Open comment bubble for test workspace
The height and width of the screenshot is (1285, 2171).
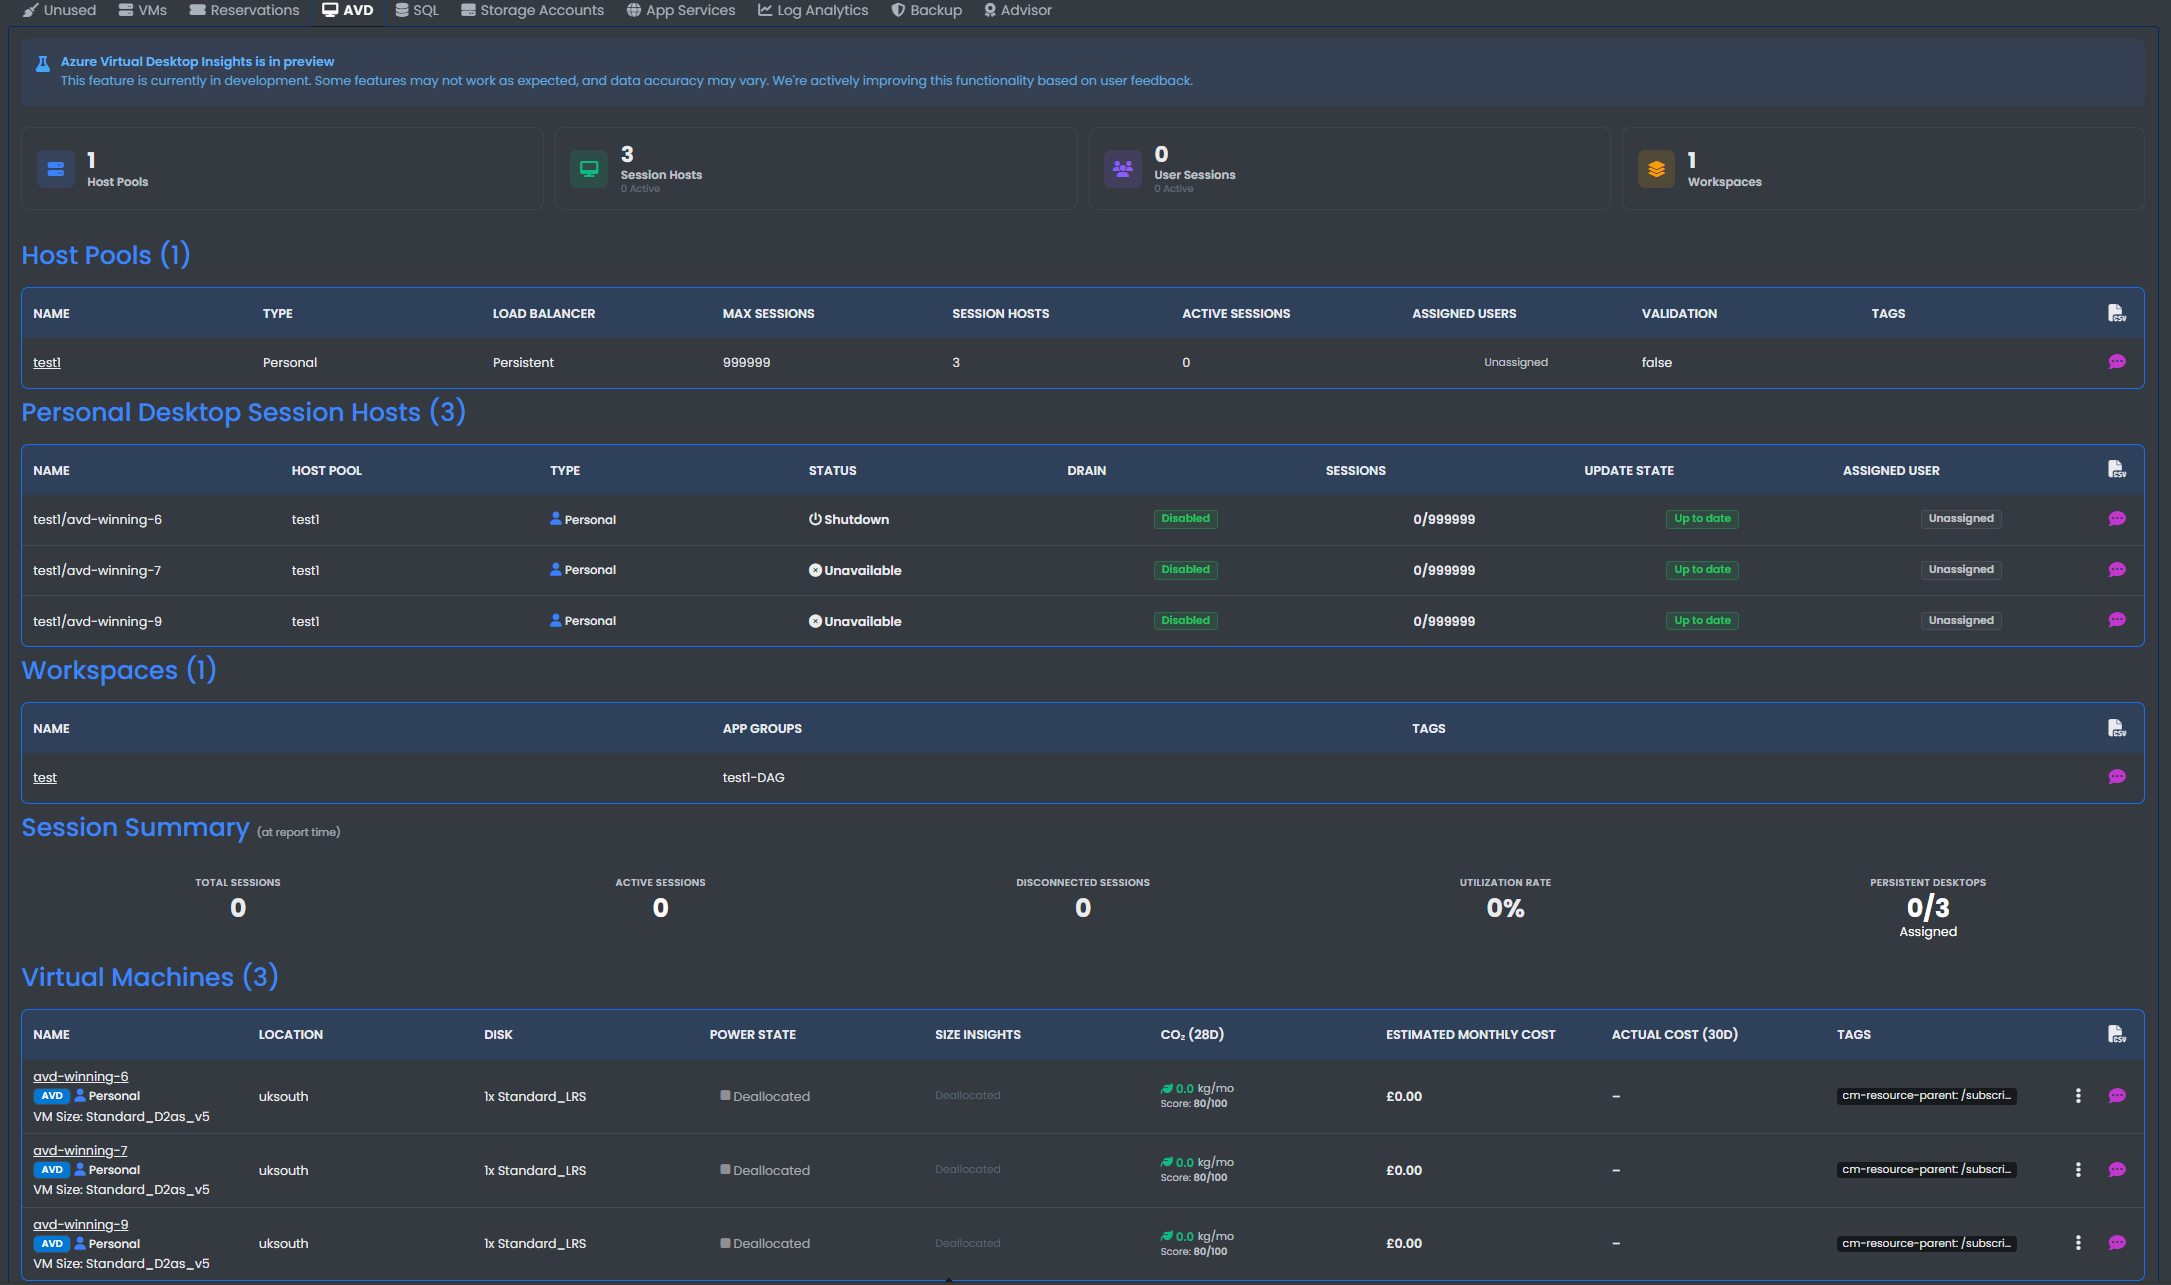tap(2117, 777)
